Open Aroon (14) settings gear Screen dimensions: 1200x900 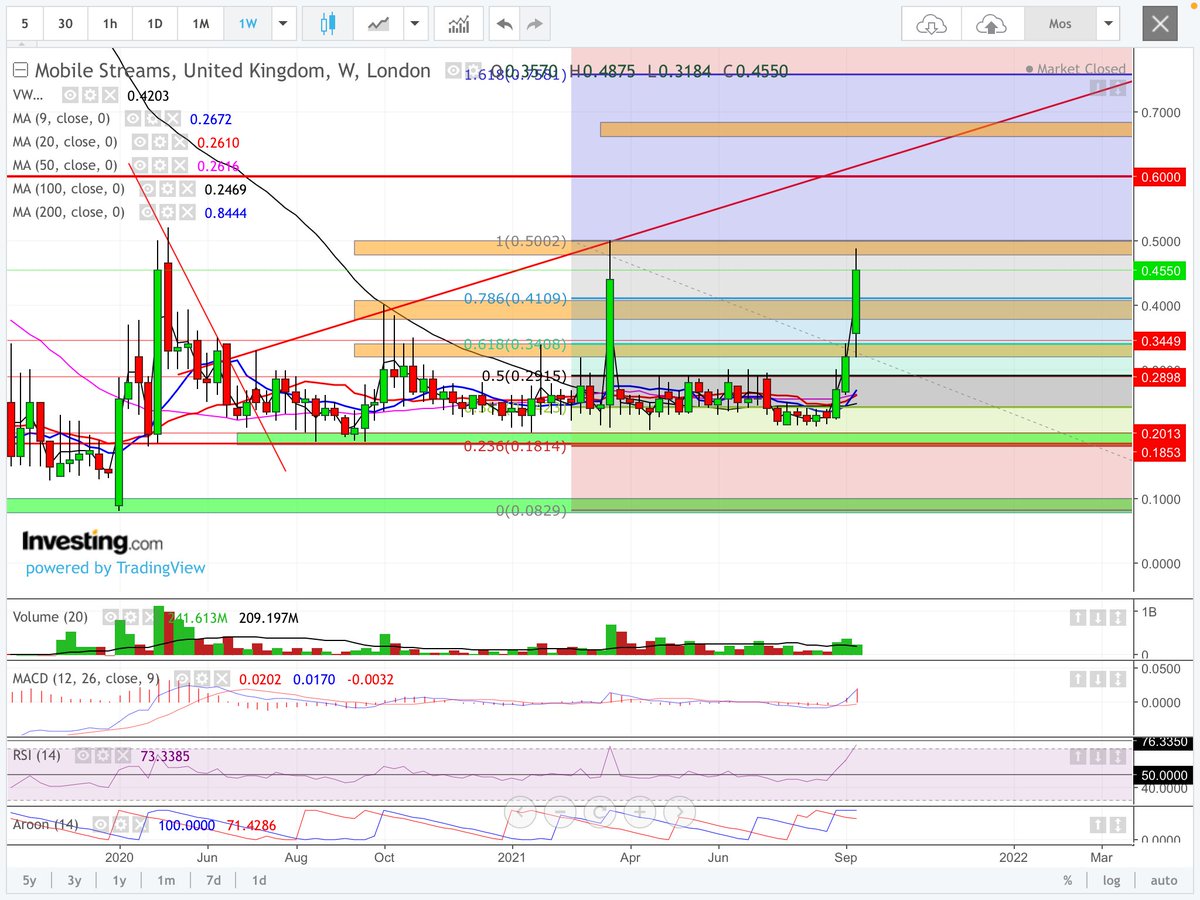pos(120,824)
